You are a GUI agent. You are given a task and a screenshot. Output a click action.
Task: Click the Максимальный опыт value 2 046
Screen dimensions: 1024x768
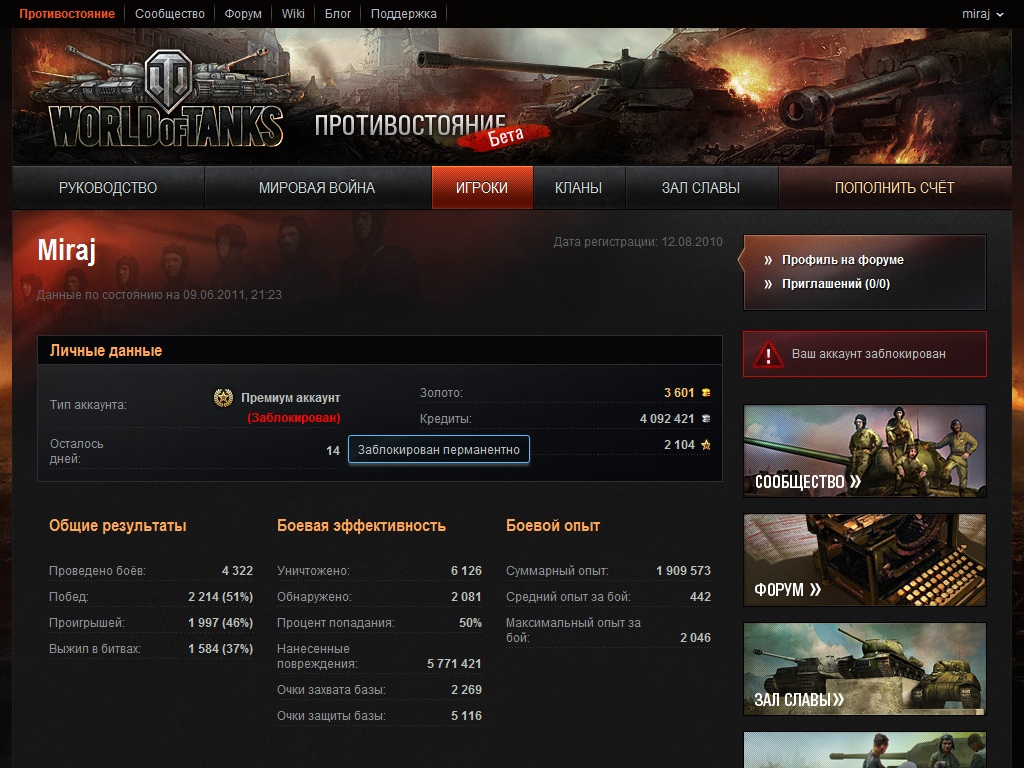[696, 638]
